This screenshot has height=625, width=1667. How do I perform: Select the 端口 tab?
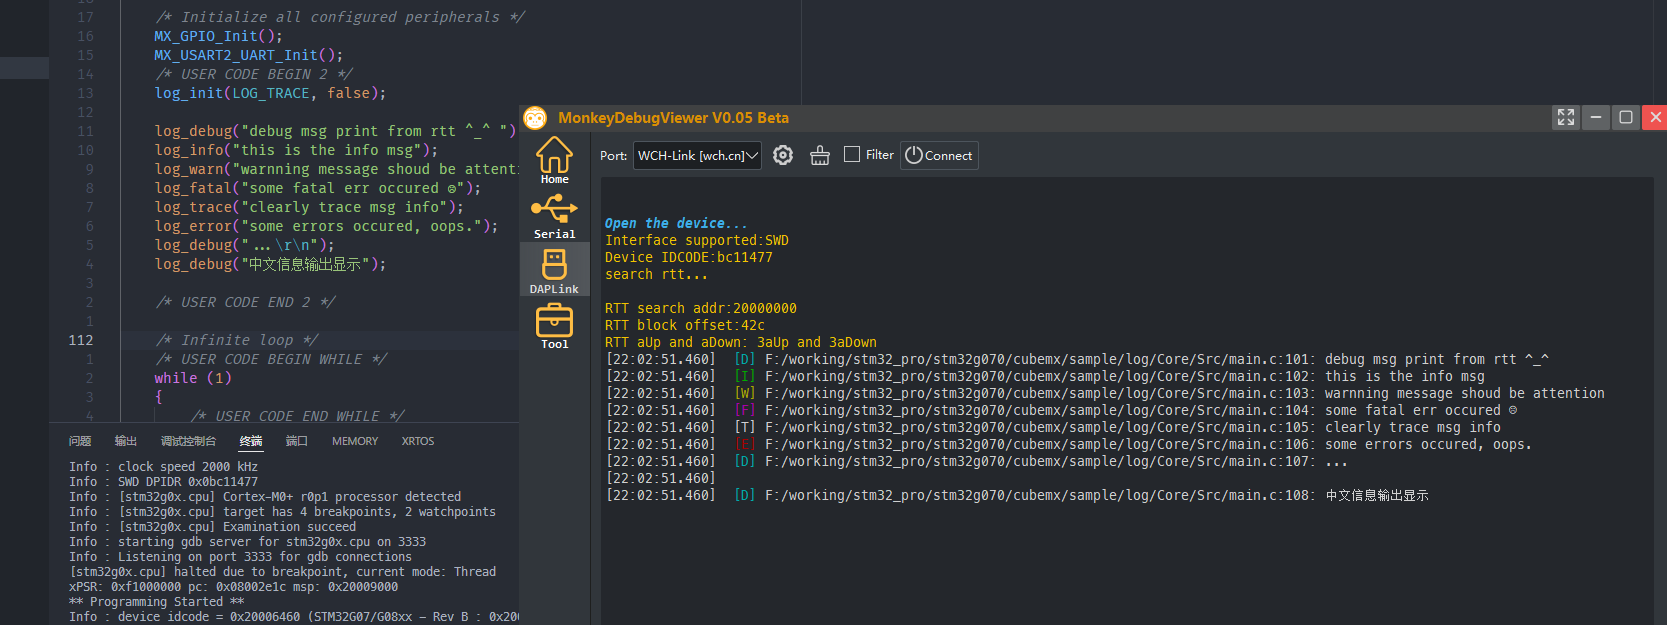coord(297,441)
